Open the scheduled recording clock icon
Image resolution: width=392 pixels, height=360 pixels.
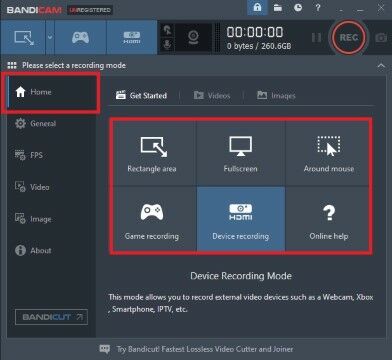(x=298, y=8)
